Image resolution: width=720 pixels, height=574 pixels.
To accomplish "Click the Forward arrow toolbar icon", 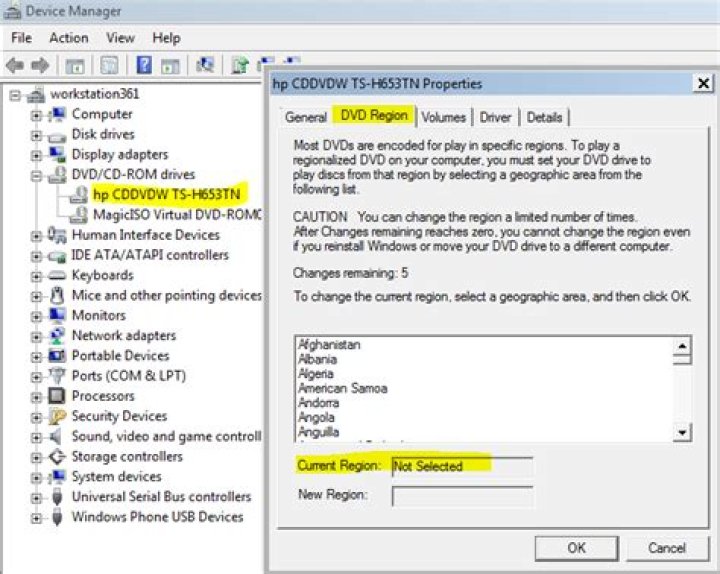I will click(x=40, y=66).
